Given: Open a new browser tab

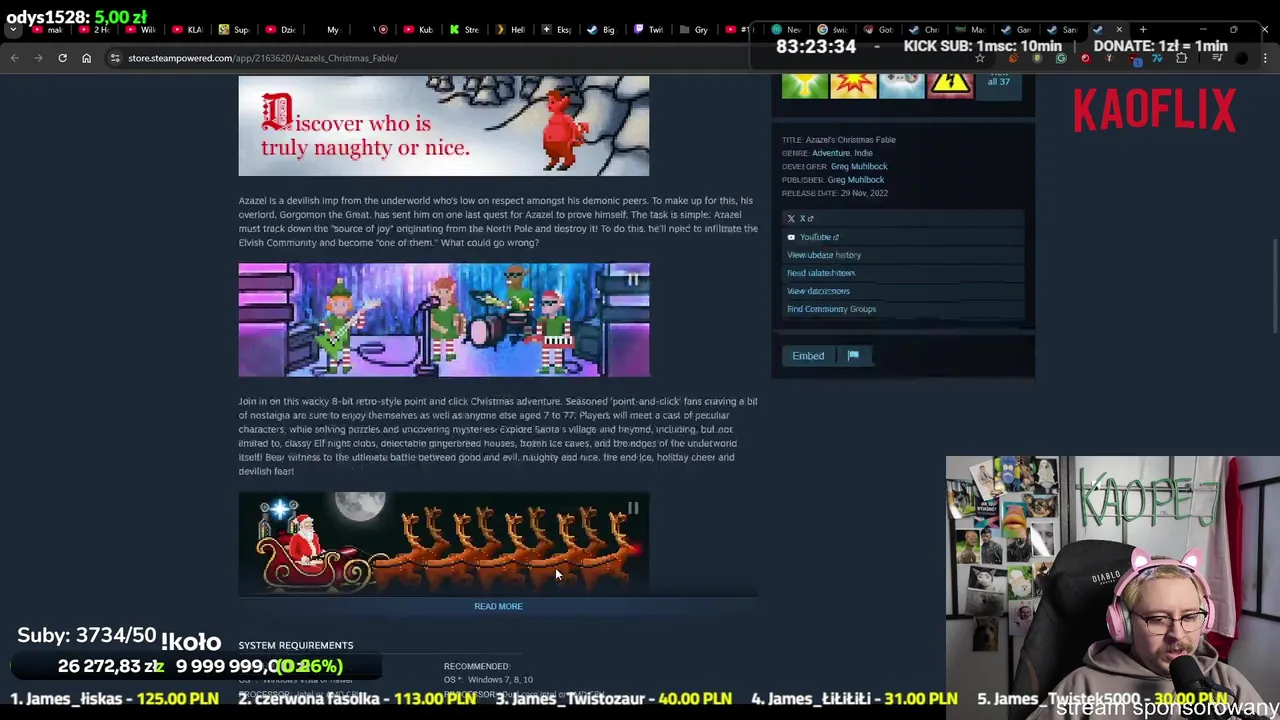Looking at the screenshot, I should 1143,29.
